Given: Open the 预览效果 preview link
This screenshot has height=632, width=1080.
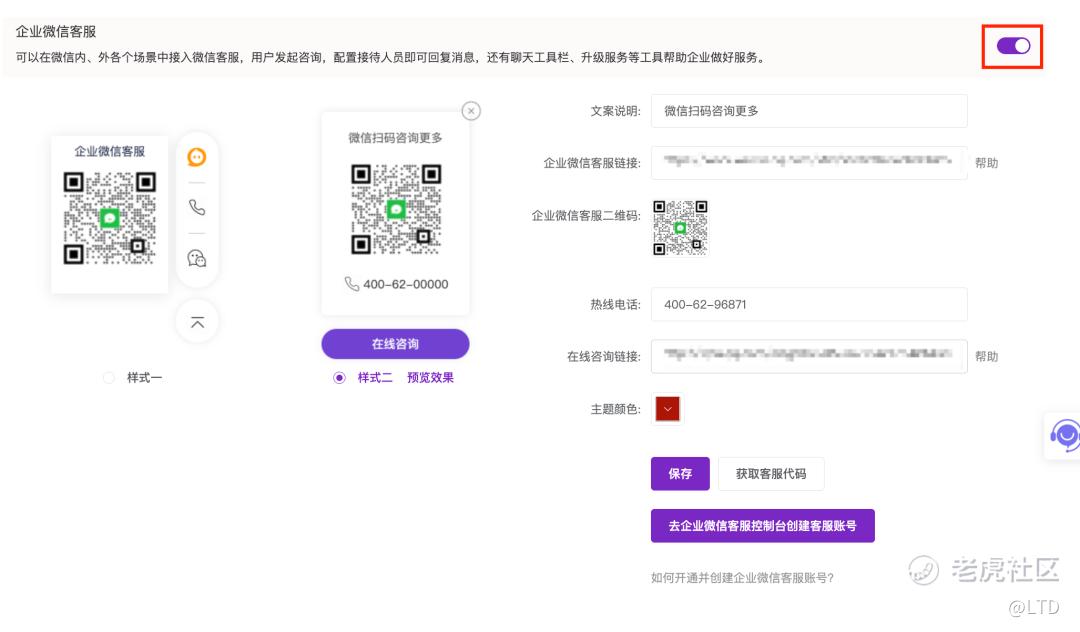Looking at the screenshot, I should point(430,377).
